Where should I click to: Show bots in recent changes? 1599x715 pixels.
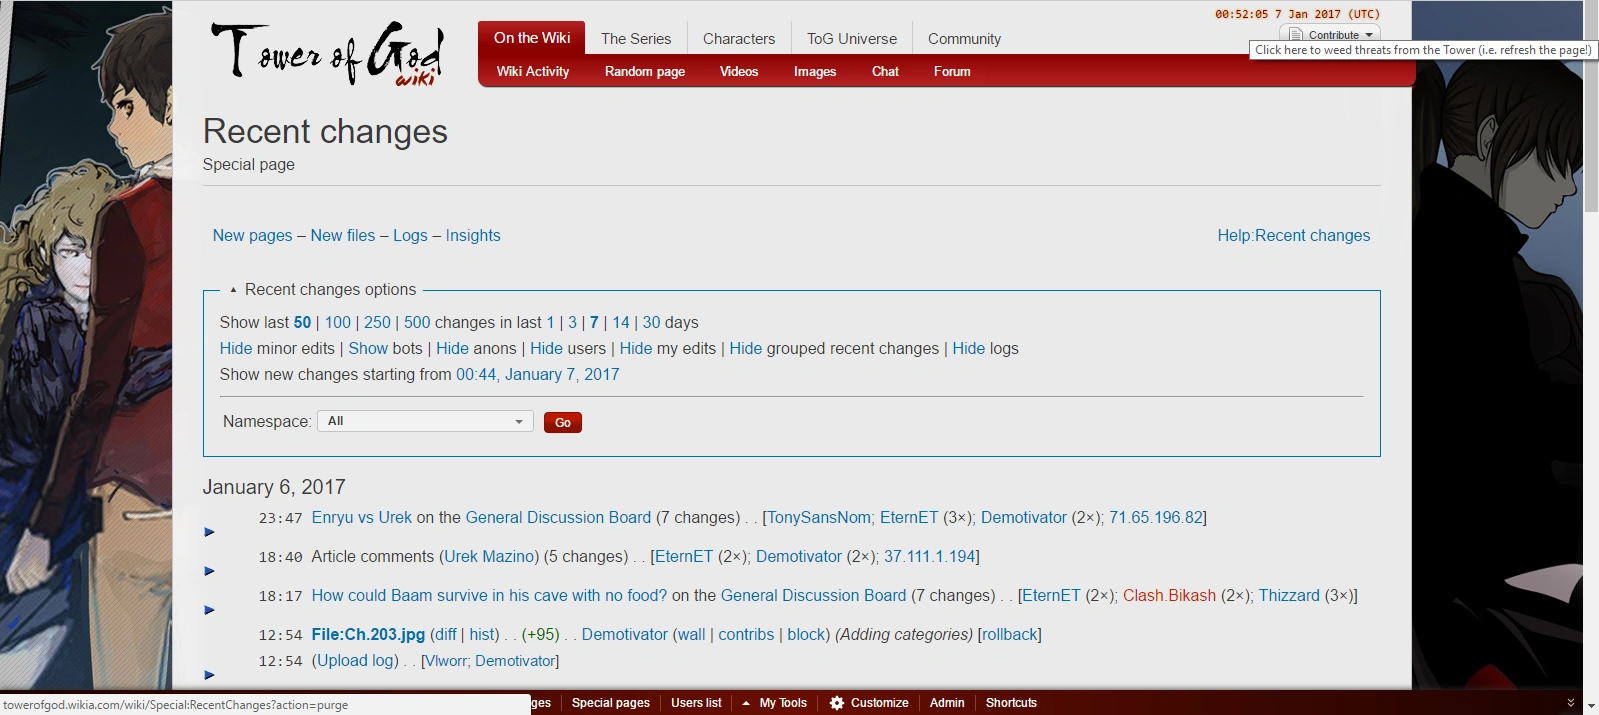367,349
